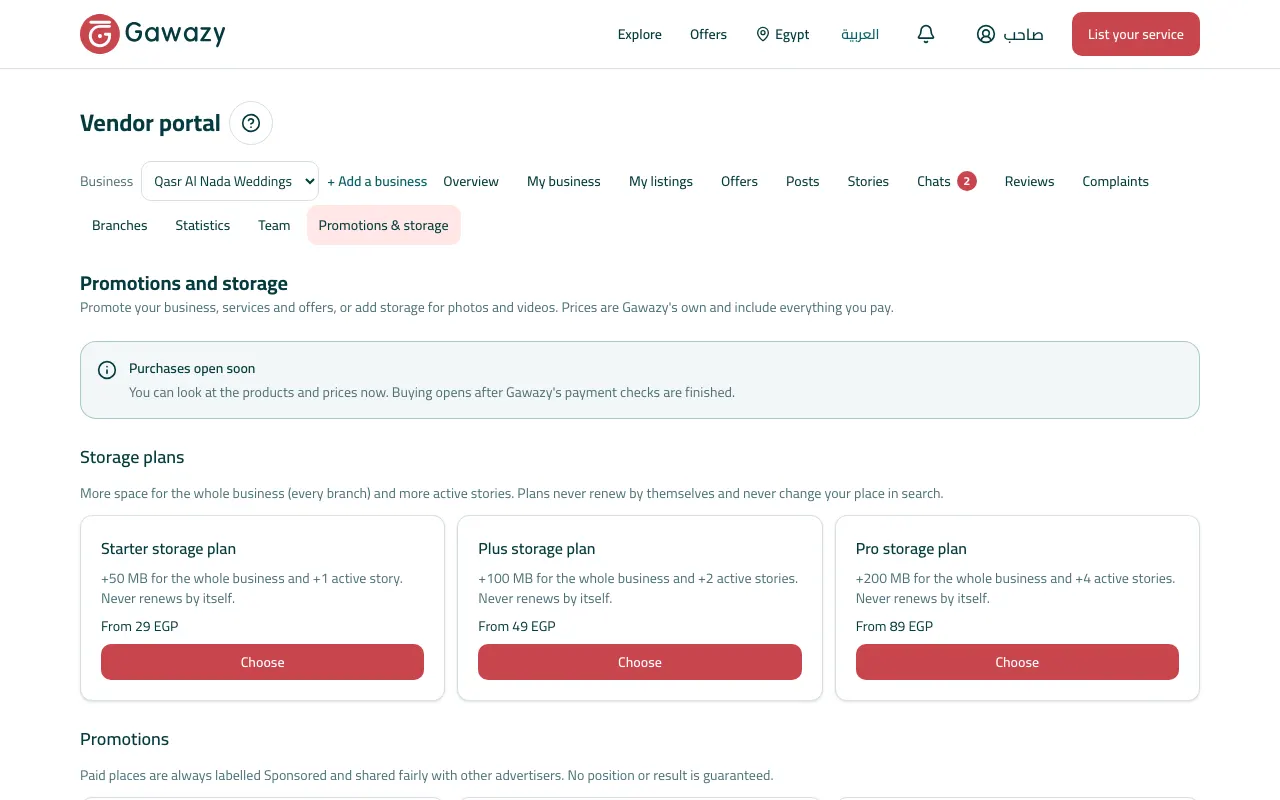This screenshot has height=800, width=1280.
Task: Open Explore in the top navigation
Action: 640,34
